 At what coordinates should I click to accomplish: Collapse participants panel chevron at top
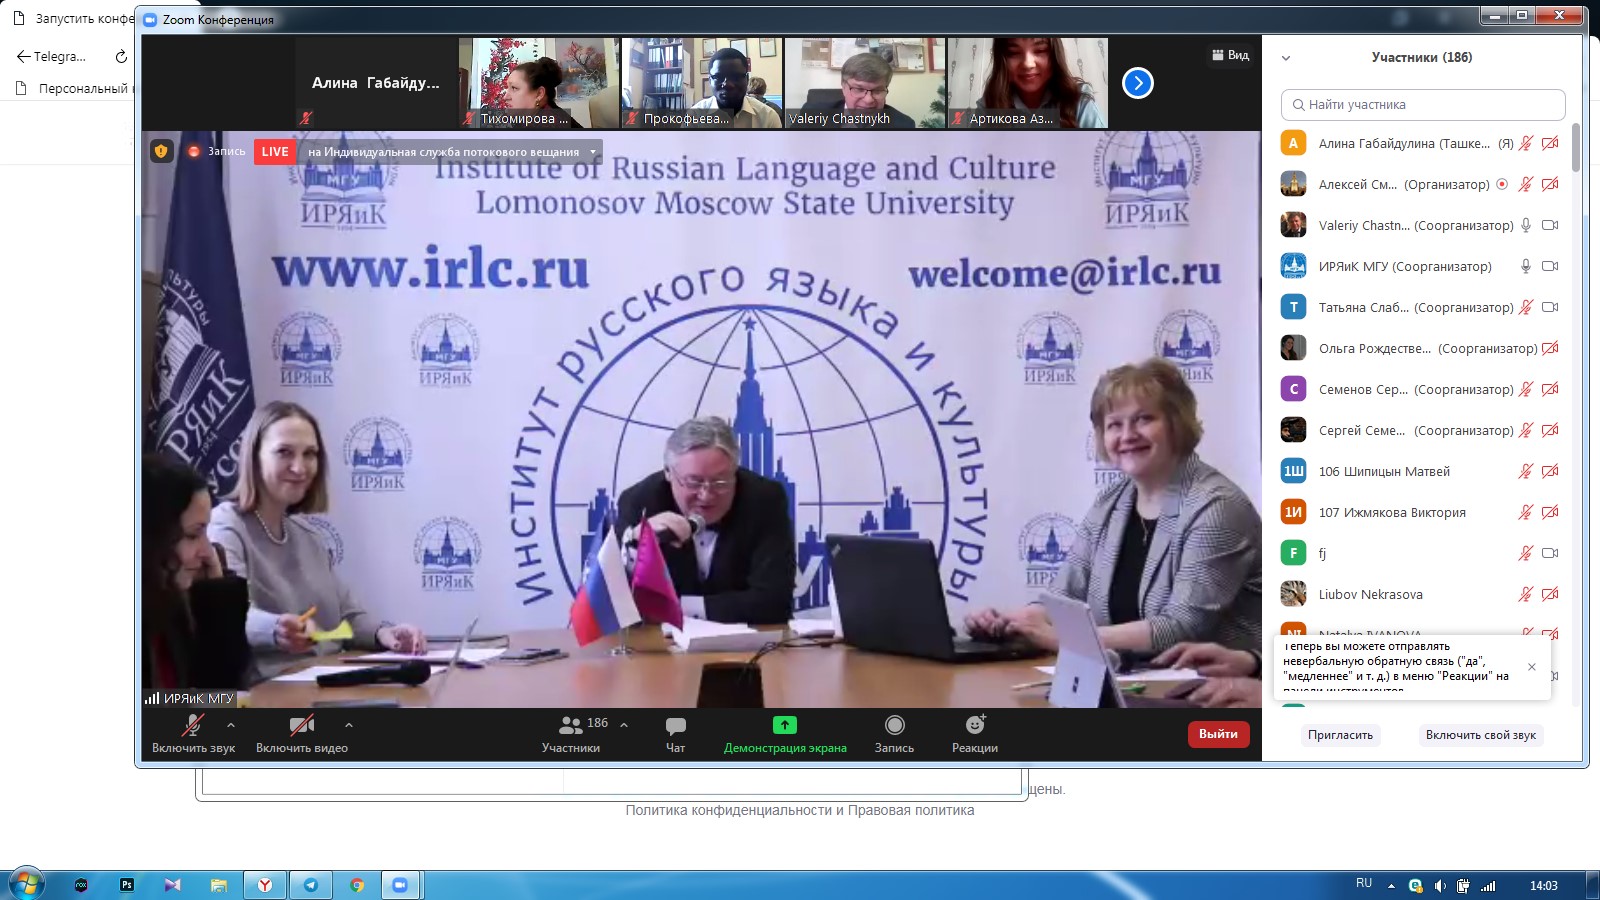pos(1286,58)
